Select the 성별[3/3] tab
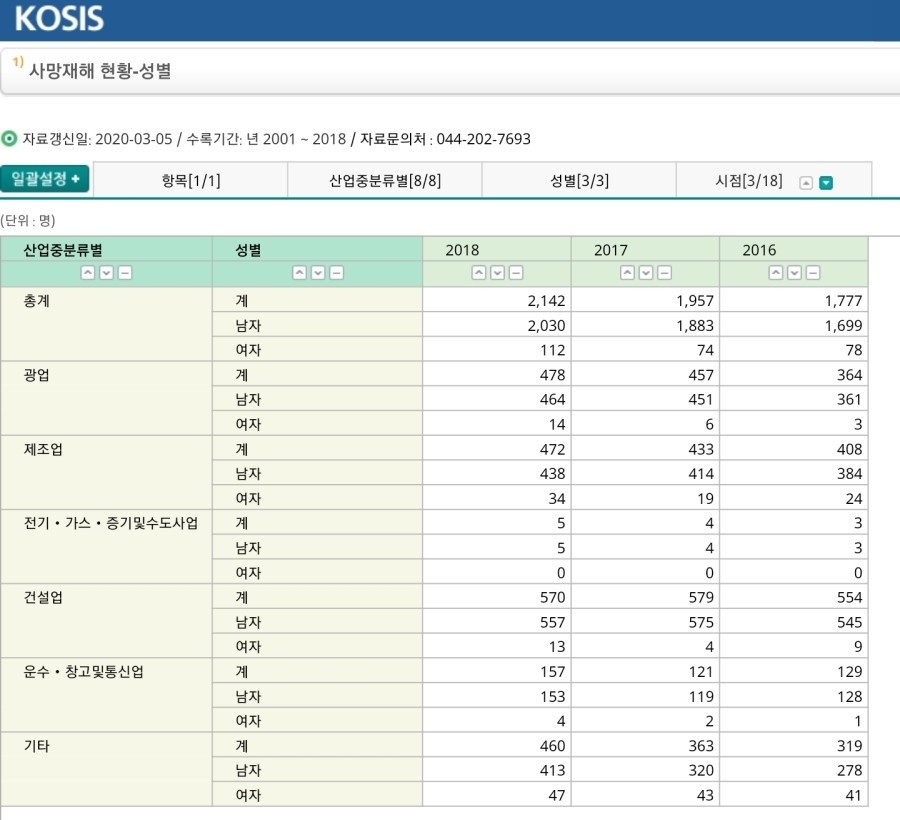 pos(576,180)
